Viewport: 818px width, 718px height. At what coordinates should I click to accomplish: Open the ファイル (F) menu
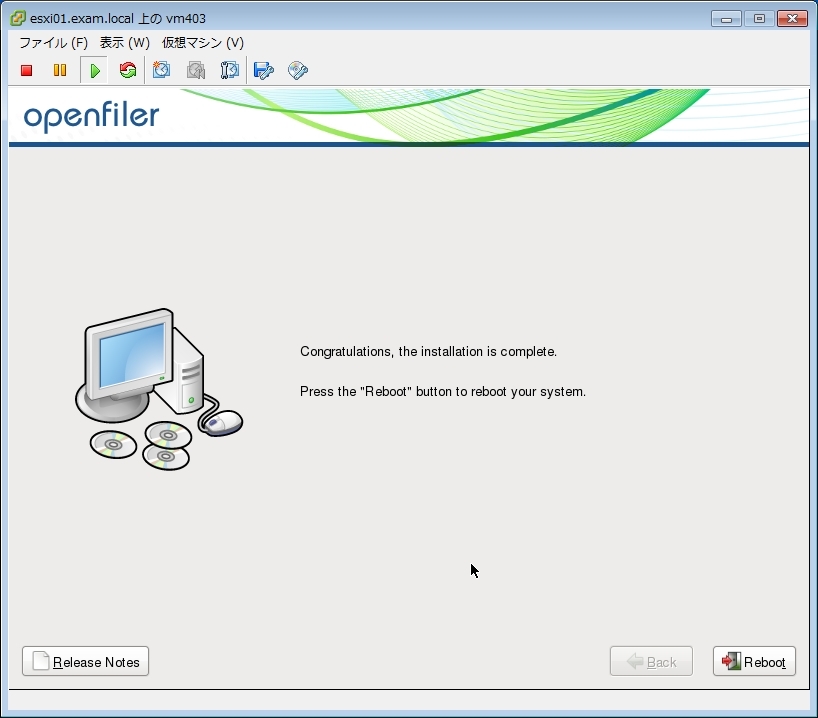(x=54, y=43)
